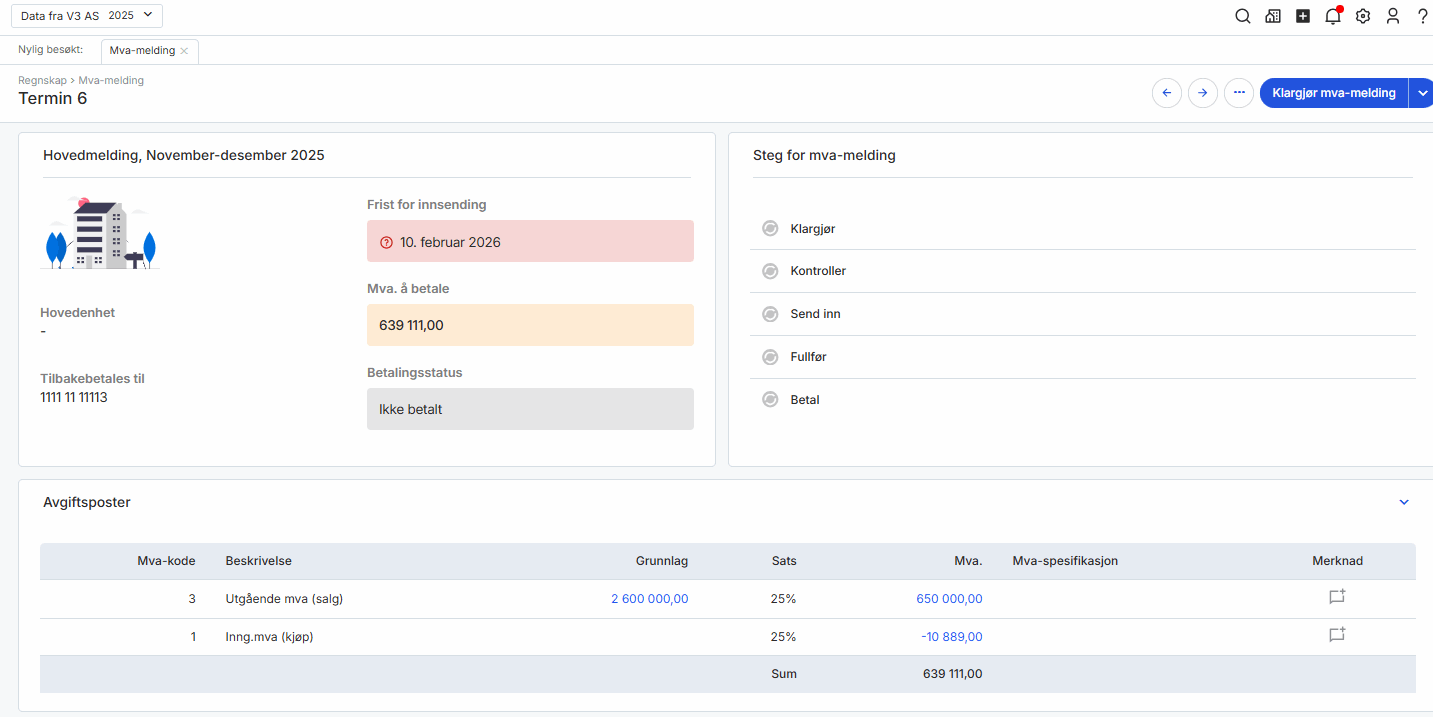Click the help question mark icon
Screen dimensions: 1433x717
[x=1422, y=16]
